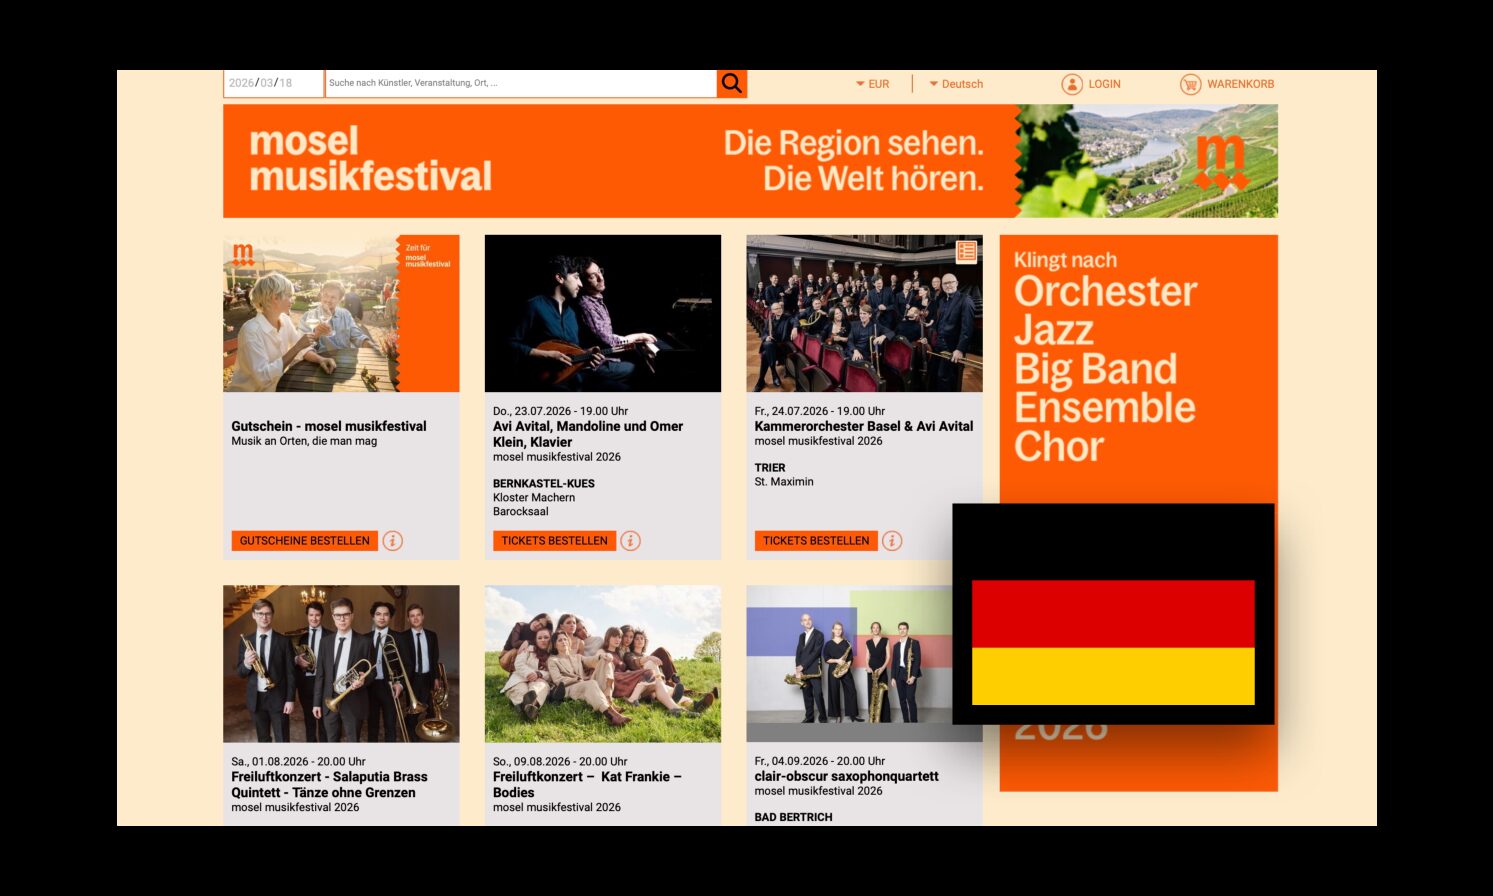The height and width of the screenshot is (896, 1493).
Task: Click the date field showing 2026/03/18
Action: pos(273,83)
